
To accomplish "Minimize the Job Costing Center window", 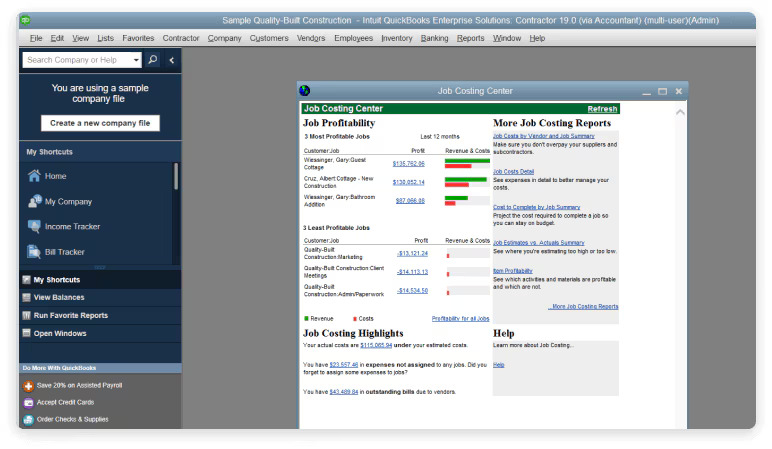I will pyautogui.click(x=646, y=92).
